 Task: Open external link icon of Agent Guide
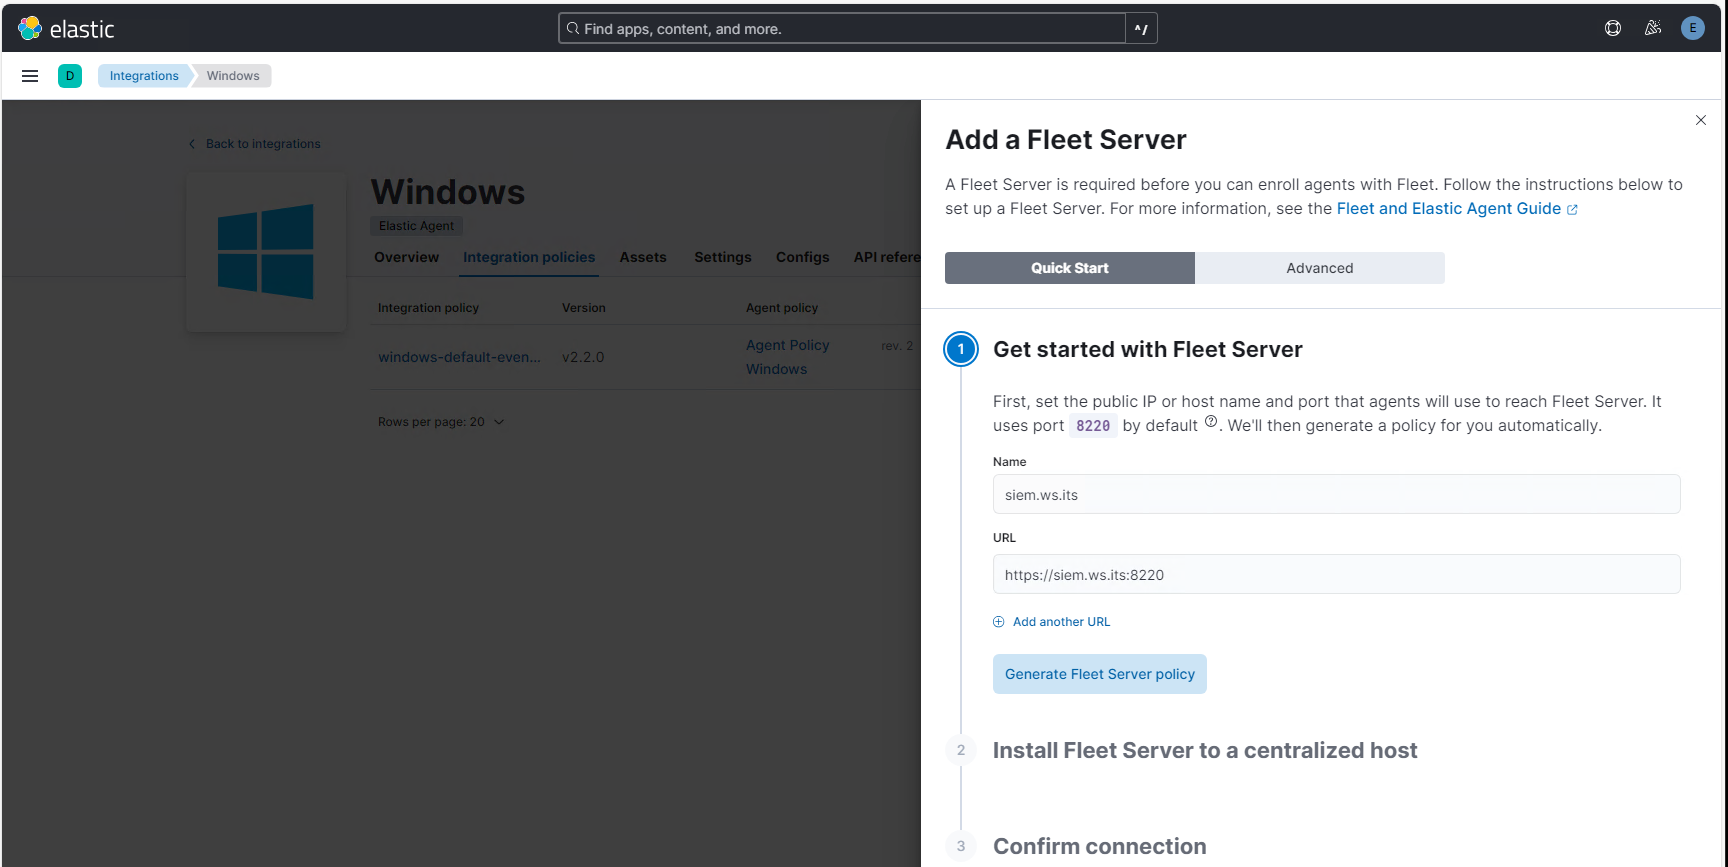pos(1572,210)
